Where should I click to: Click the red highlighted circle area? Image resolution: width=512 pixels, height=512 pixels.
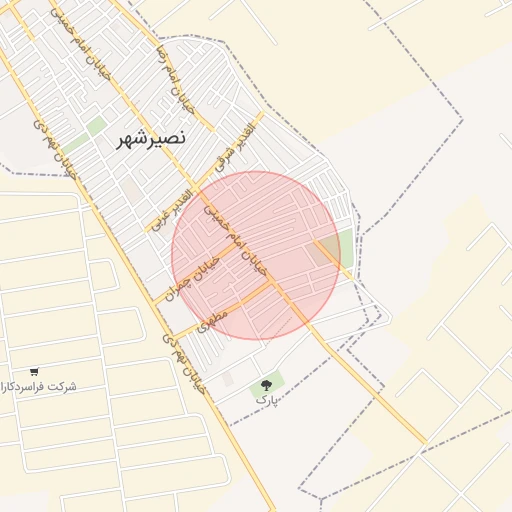(x=256, y=256)
